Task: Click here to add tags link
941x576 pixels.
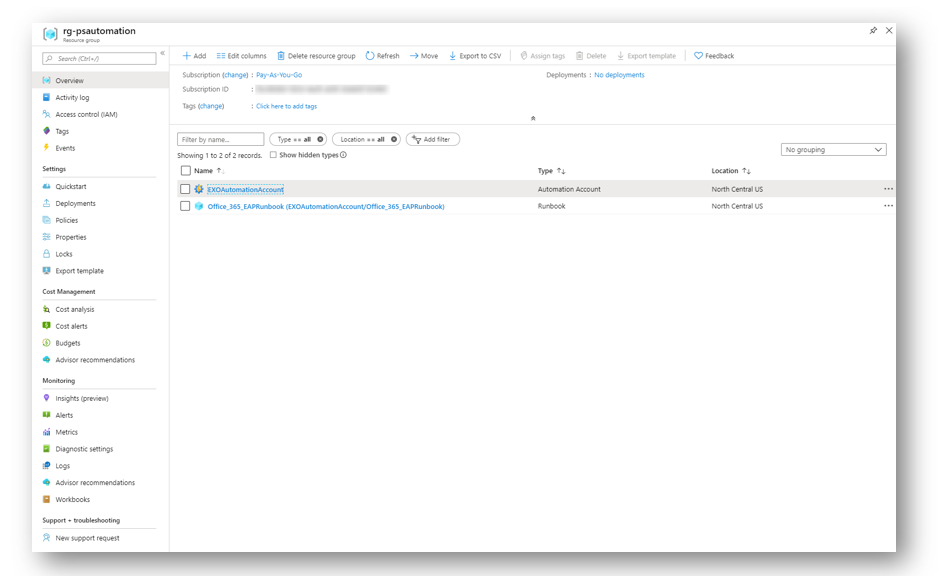Action: pos(286,106)
